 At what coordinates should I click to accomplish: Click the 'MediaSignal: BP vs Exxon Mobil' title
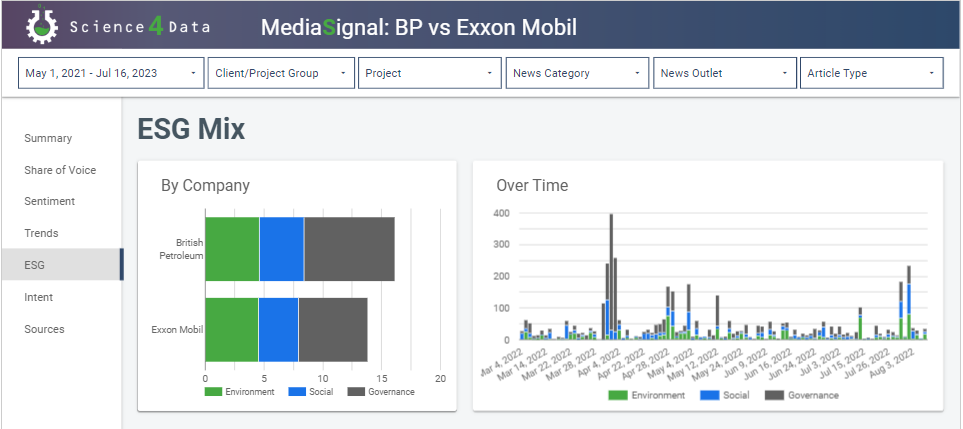click(x=419, y=27)
